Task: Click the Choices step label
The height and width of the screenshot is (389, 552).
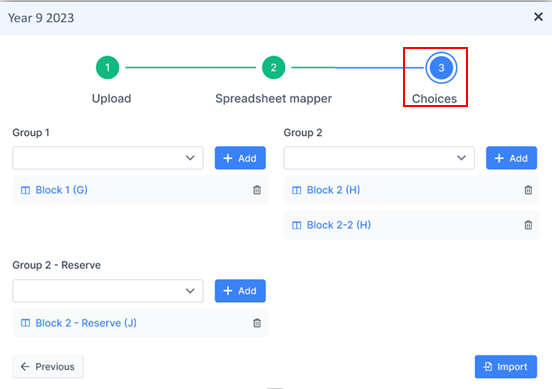Action: (x=434, y=99)
